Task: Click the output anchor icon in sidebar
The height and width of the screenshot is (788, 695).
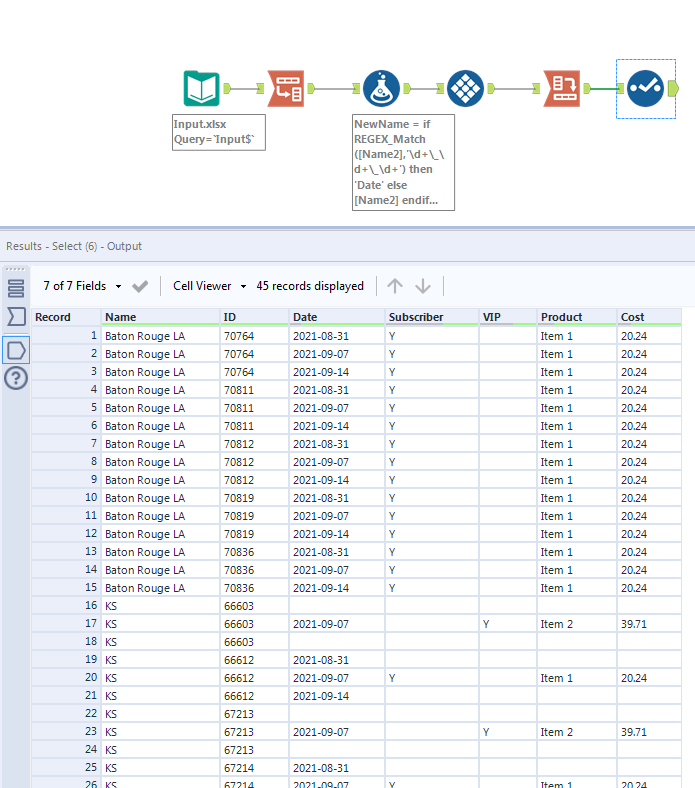Action: click(16, 349)
